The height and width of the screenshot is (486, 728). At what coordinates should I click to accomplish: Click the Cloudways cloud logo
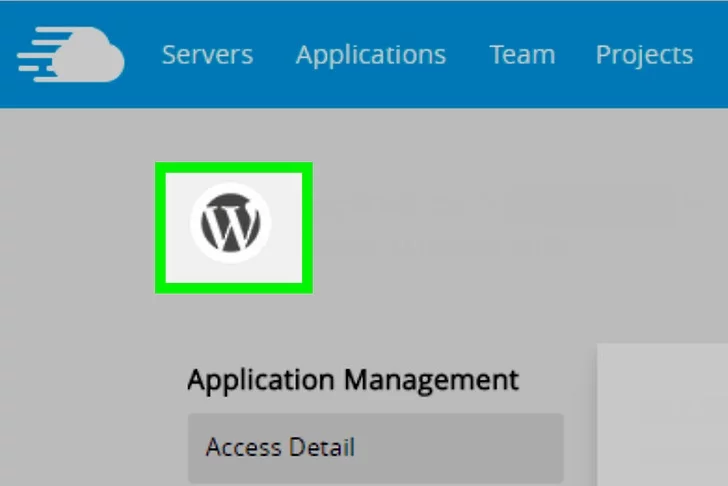71,54
